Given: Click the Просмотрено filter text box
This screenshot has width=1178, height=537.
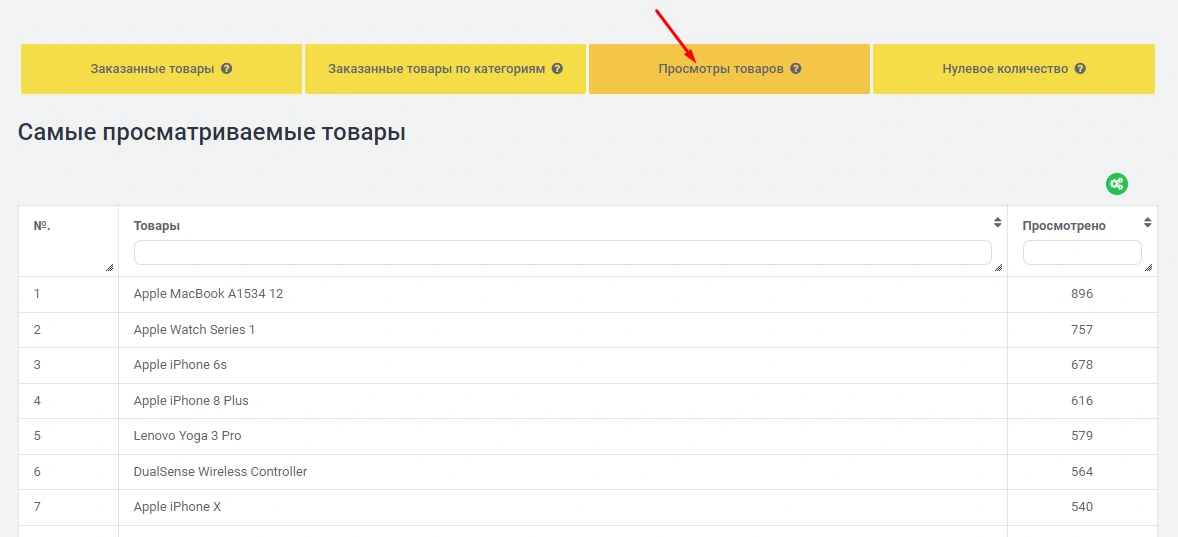Looking at the screenshot, I should coord(1081,253).
